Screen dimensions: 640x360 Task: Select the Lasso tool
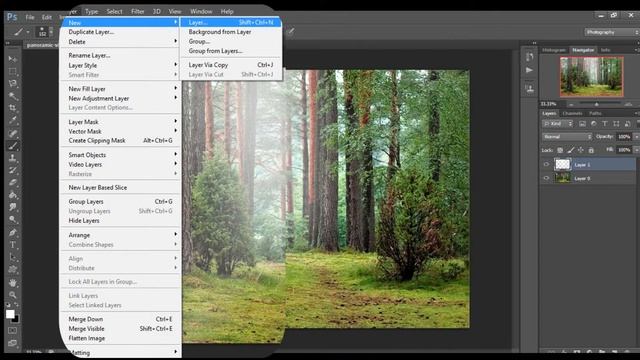13,84
